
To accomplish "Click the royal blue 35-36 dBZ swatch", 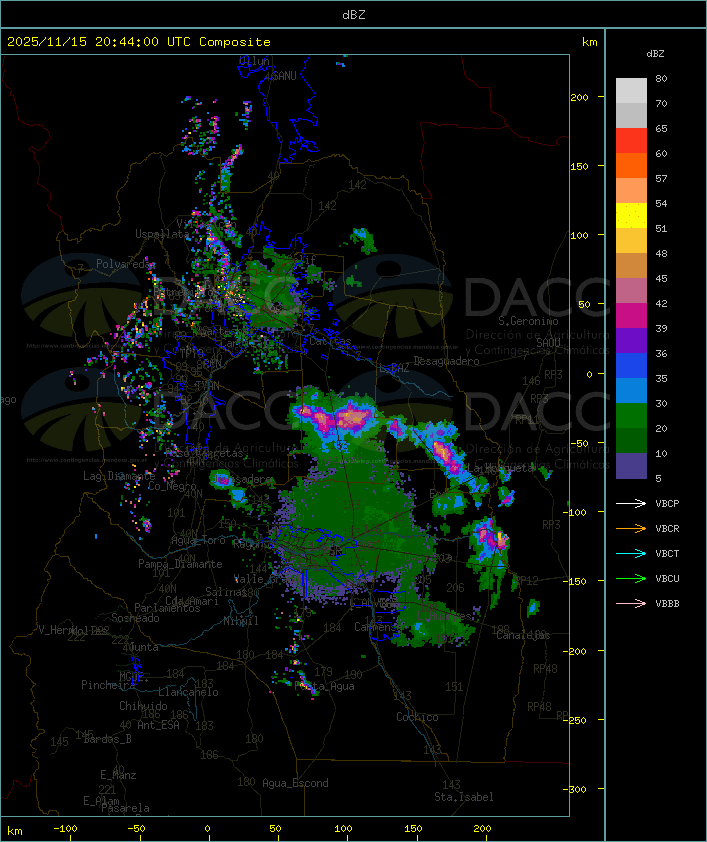I will (631, 366).
